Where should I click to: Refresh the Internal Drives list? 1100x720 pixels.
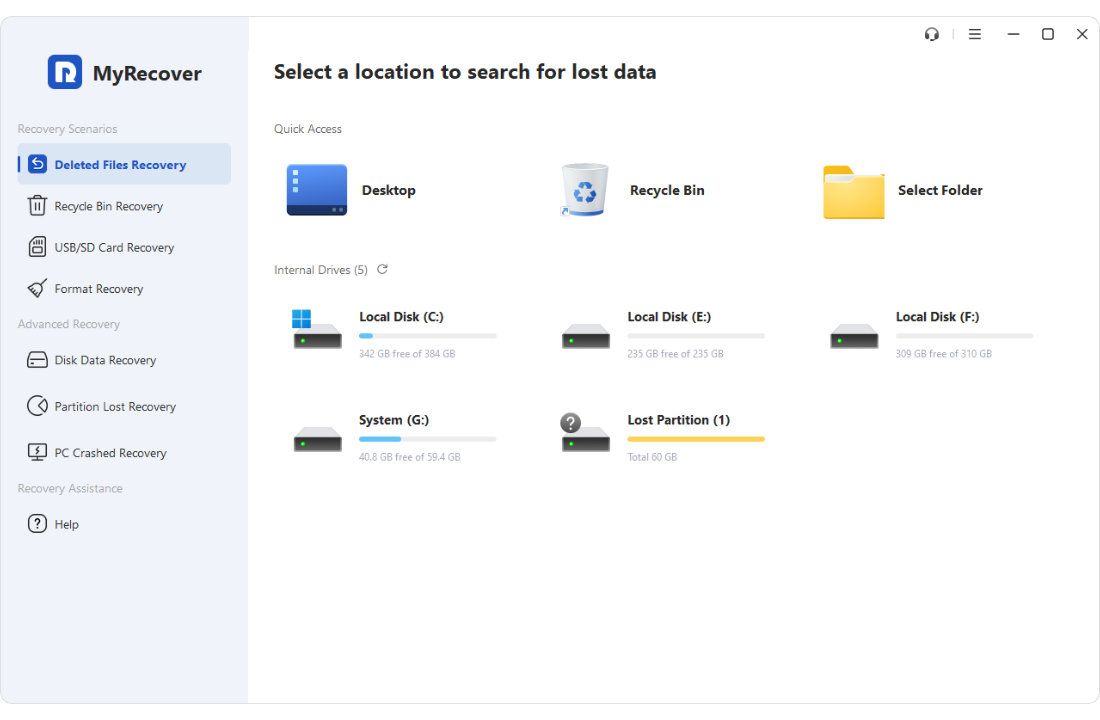382,270
